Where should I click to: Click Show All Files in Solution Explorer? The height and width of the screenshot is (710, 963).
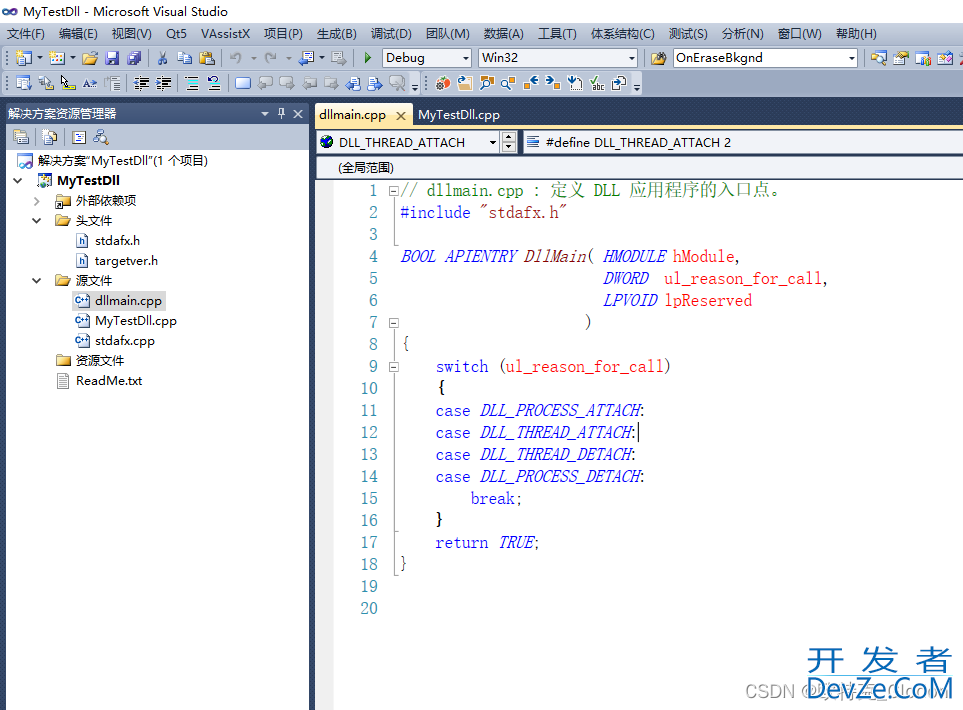50,138
